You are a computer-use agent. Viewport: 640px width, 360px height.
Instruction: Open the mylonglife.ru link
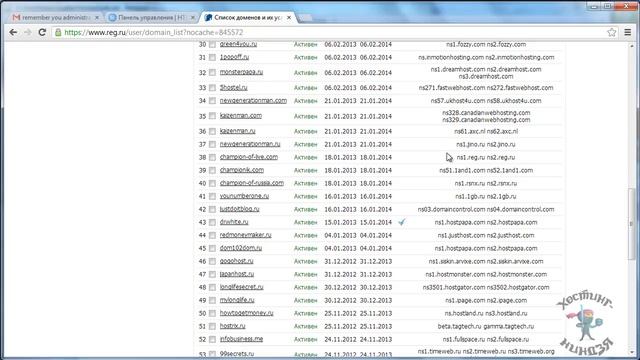(x=237, y=300)
